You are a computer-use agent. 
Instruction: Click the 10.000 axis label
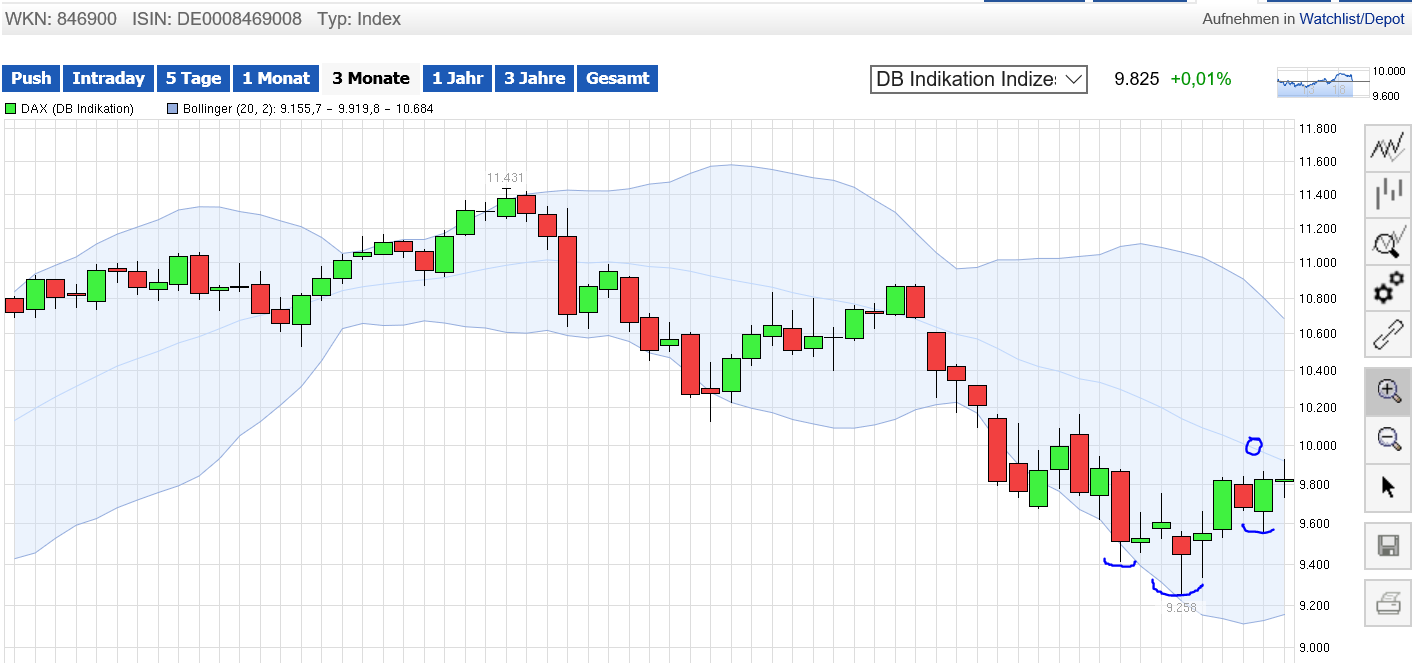click(x=1316, y=445)
